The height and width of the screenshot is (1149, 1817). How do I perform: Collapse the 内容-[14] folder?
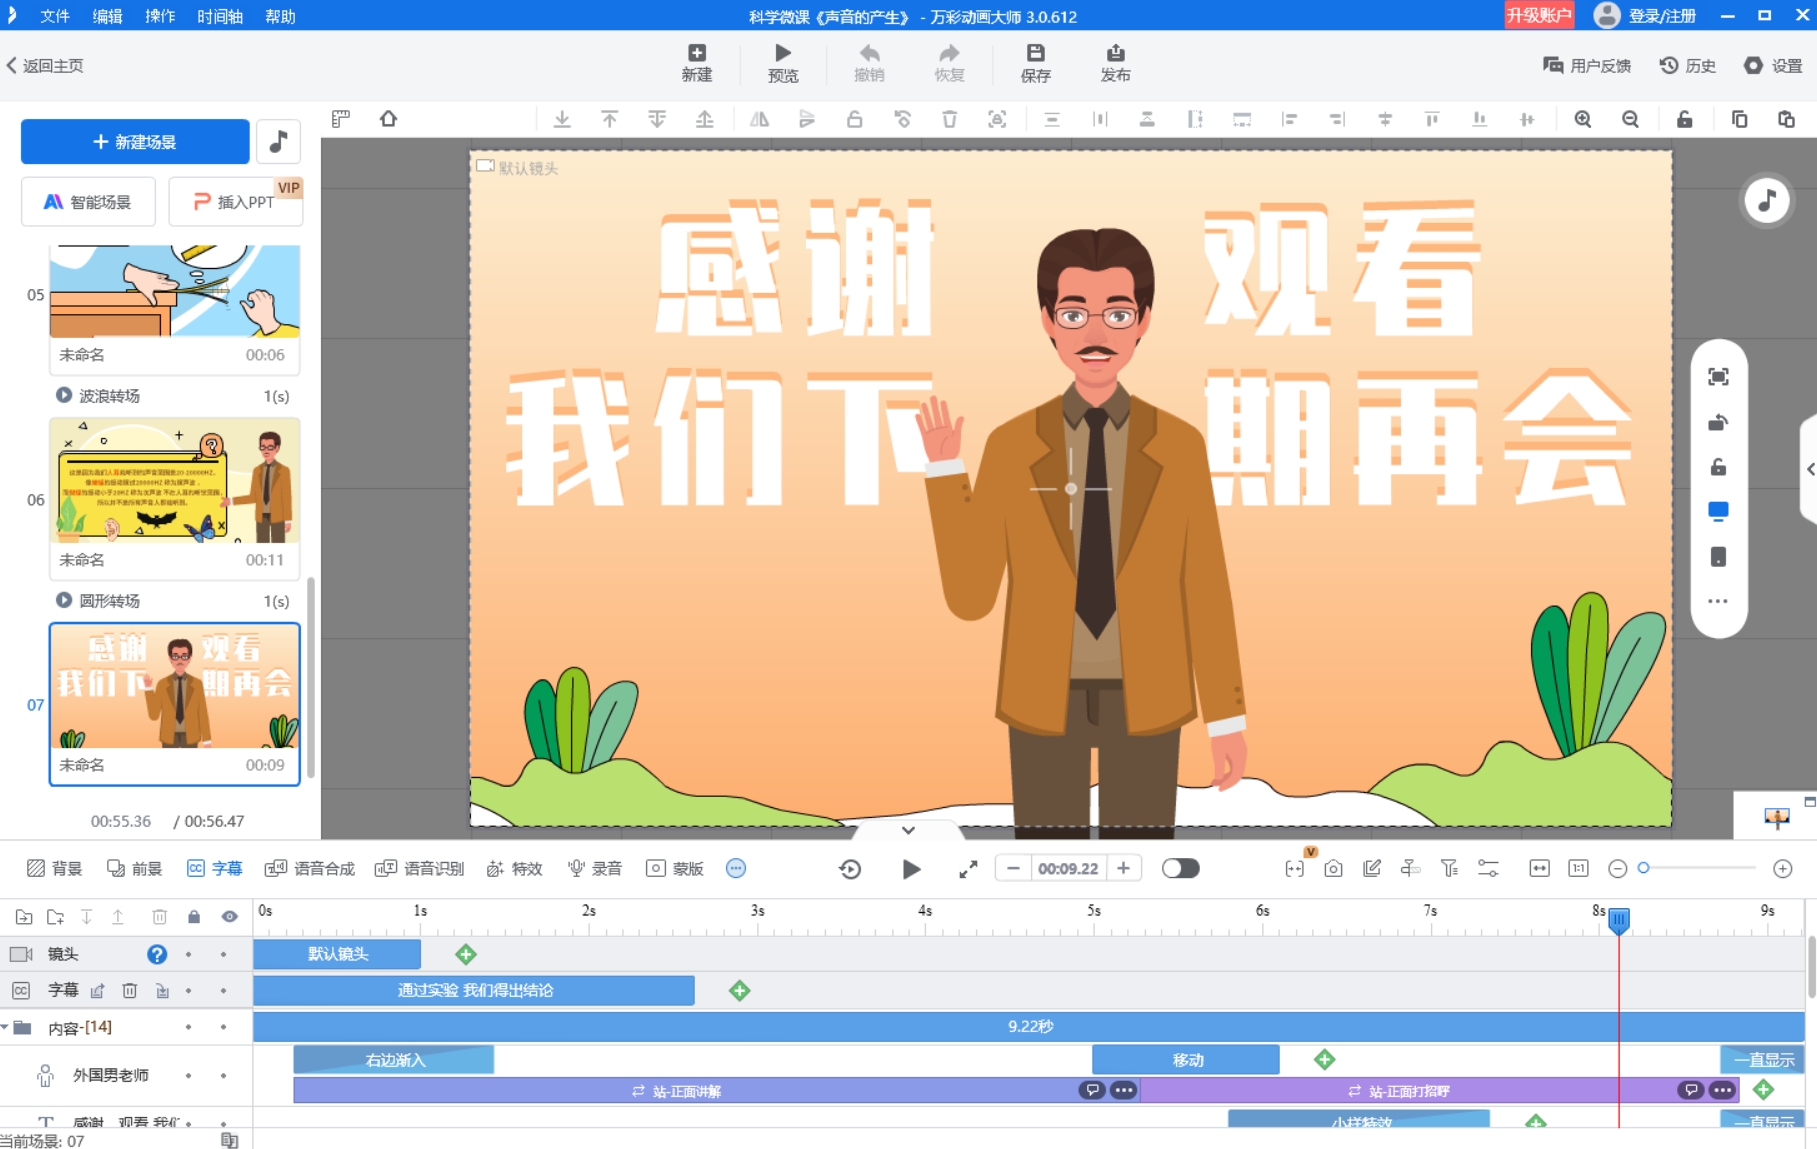6,1027
